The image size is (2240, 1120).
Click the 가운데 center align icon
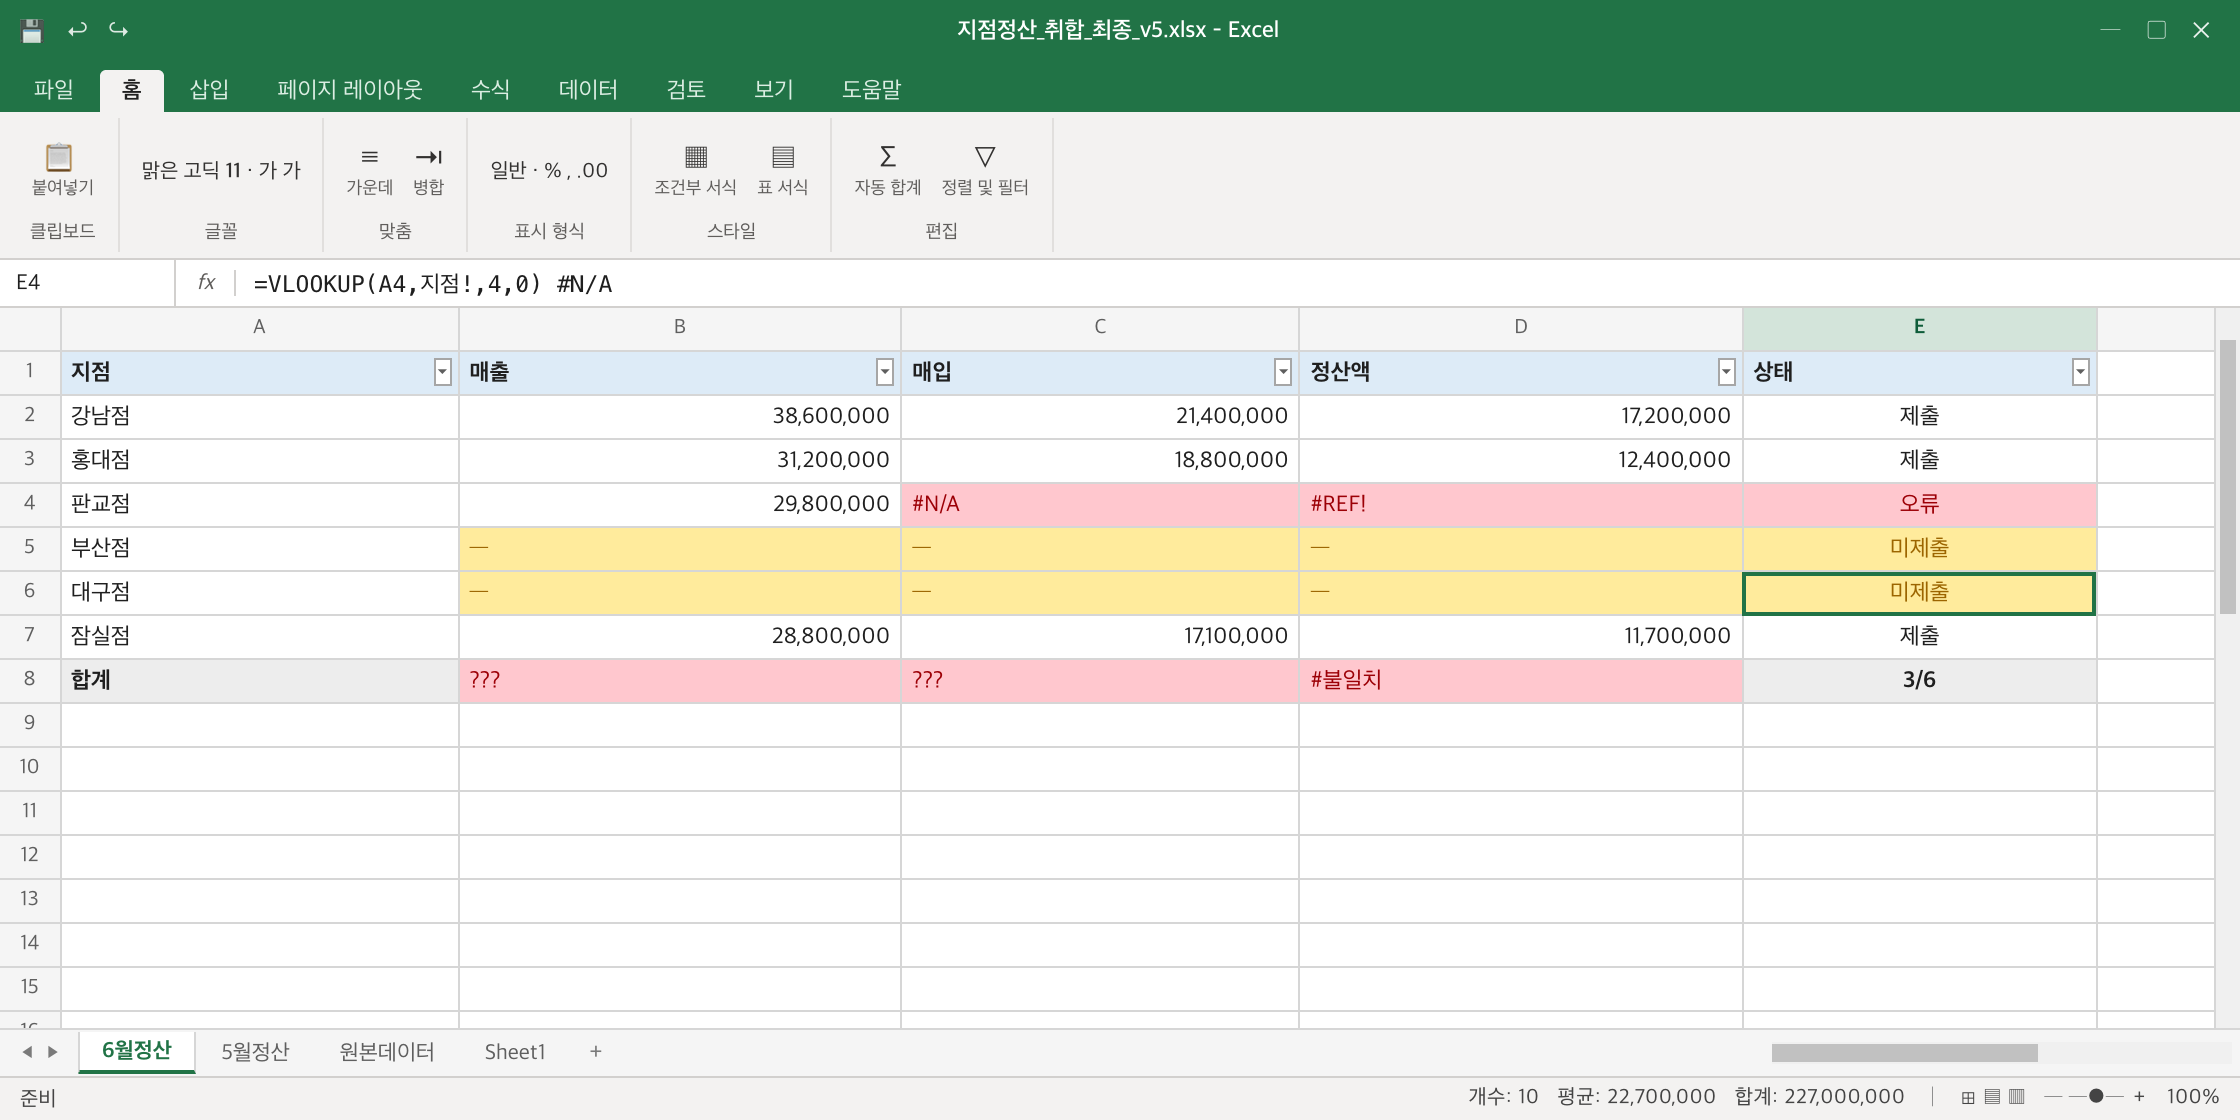[x=369, y=157]
